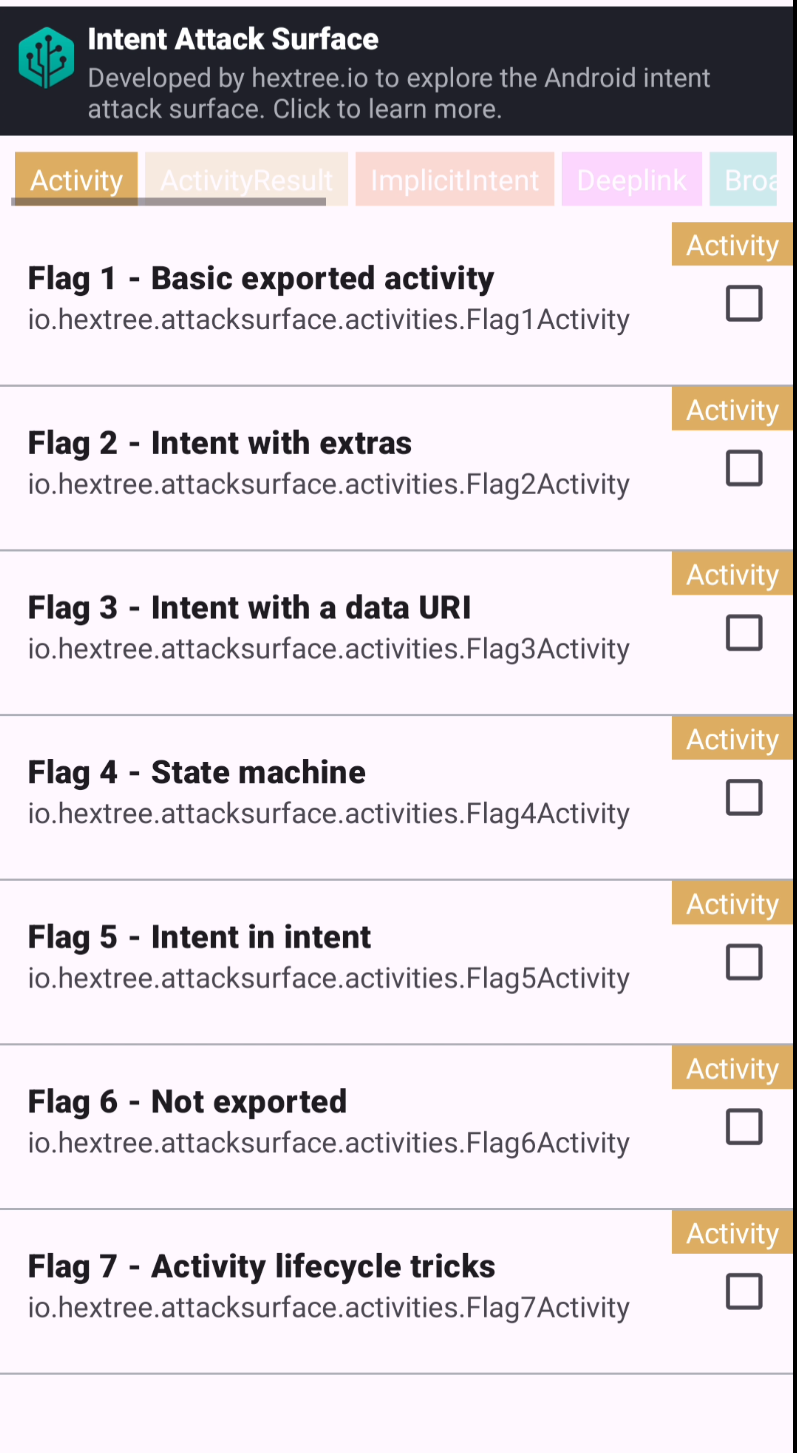Image resolution: width=797 pixels, height=1453 pixels.
Task: Go to the Deeplink tab
Action: pos(631,180)
